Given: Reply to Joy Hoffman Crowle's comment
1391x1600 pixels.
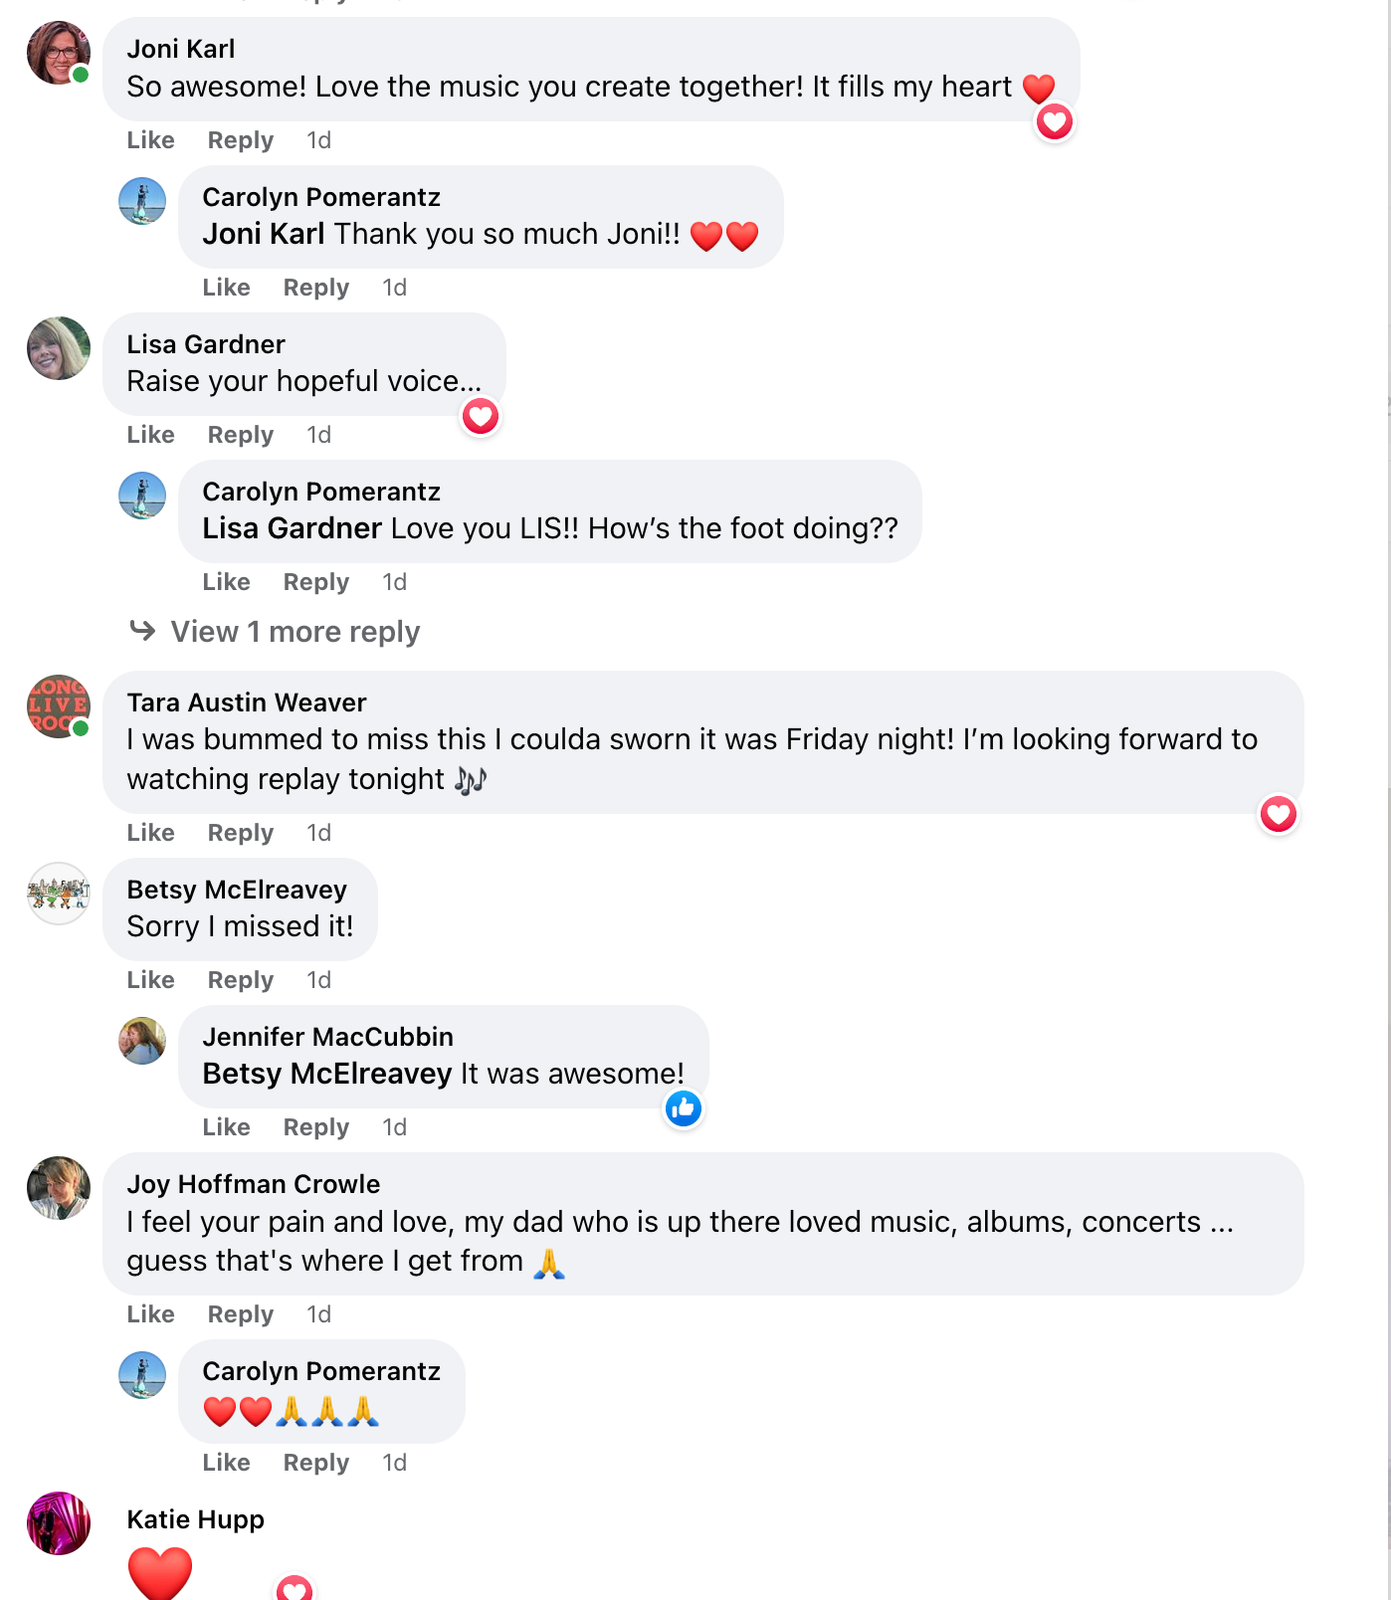Looking at the screenshot, I should coord(240,1314).
